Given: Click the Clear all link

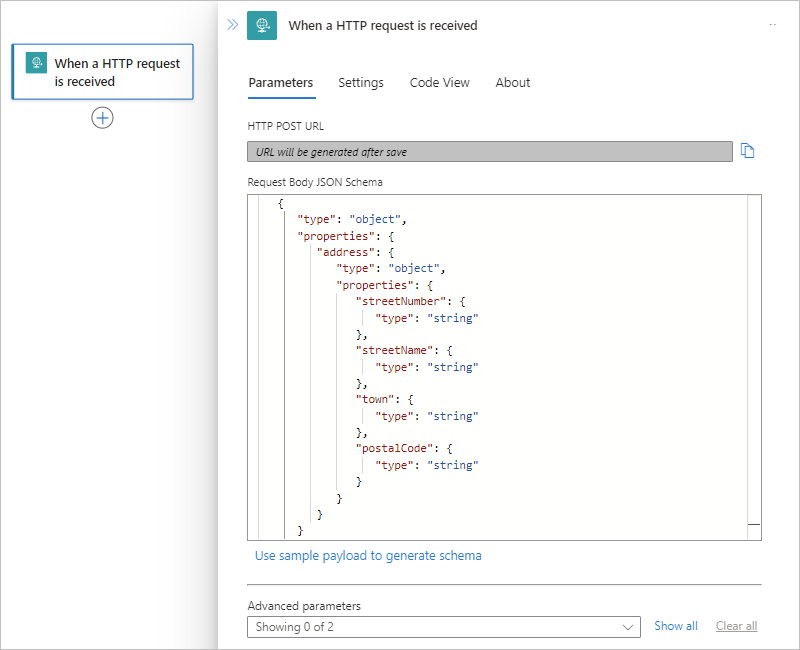Looking at the screenshot, I should point(736,626).
